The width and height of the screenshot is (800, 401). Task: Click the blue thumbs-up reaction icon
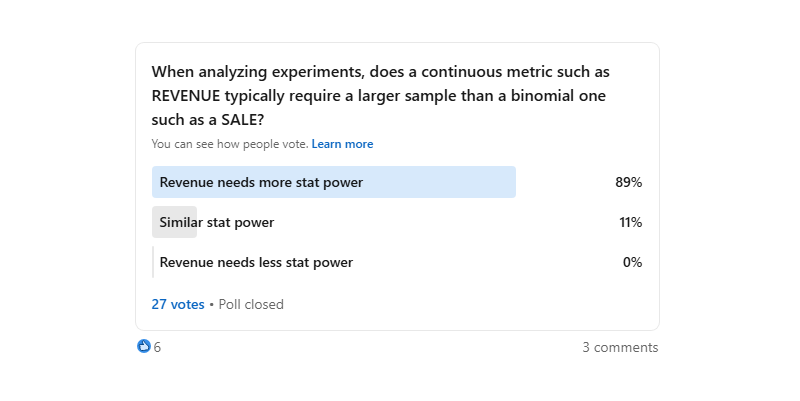[x=144, y=347]
